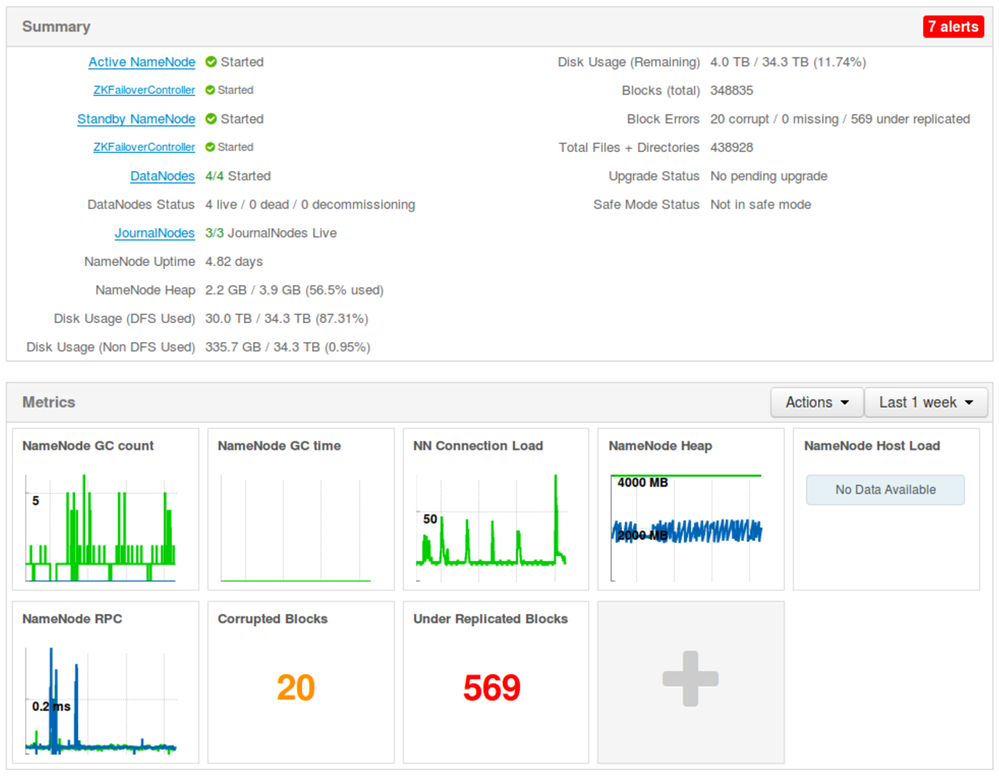Image resolution: width=999 pixels, height=779 pixels.
Task: Open the Active NameNode link
Action: [141, 62]
